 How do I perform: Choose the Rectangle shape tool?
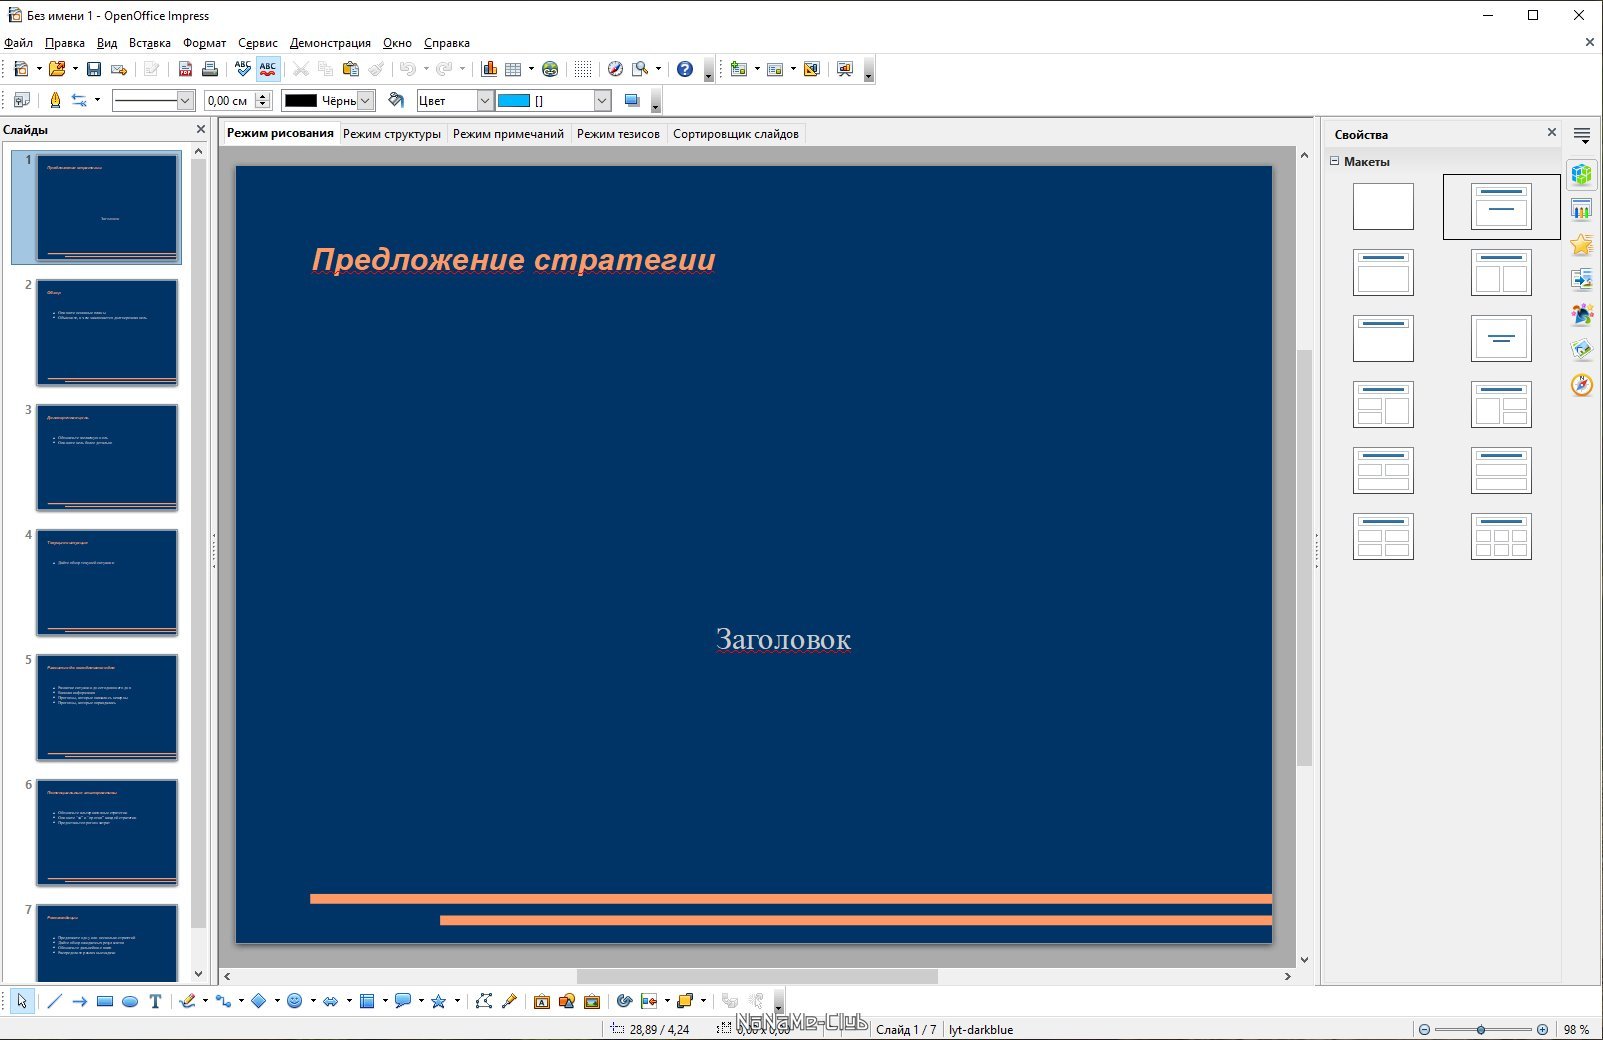105,1001
